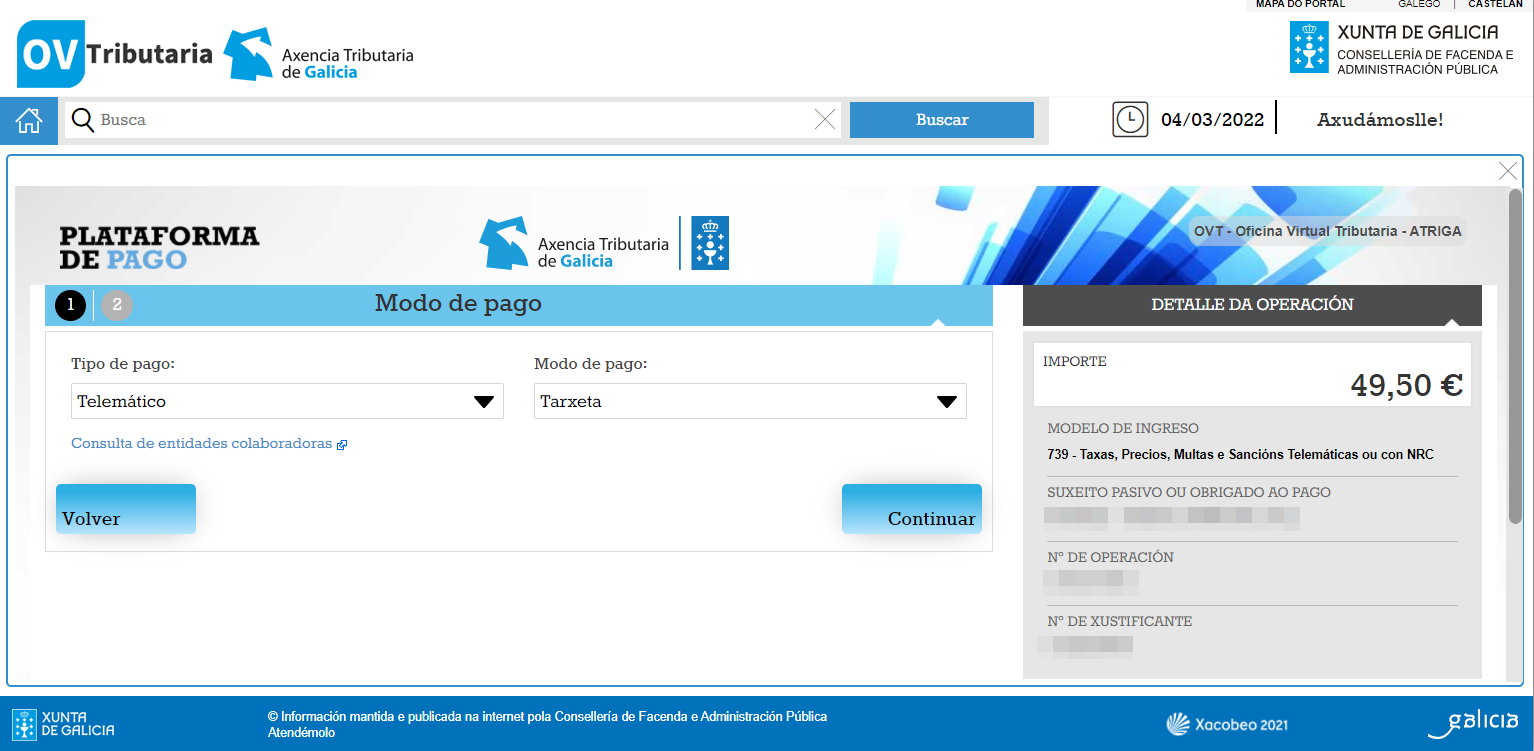Viewport: 1534px width, 751px height.
Task: Clear the search field with X icon
Action: [x=825, y=120]
